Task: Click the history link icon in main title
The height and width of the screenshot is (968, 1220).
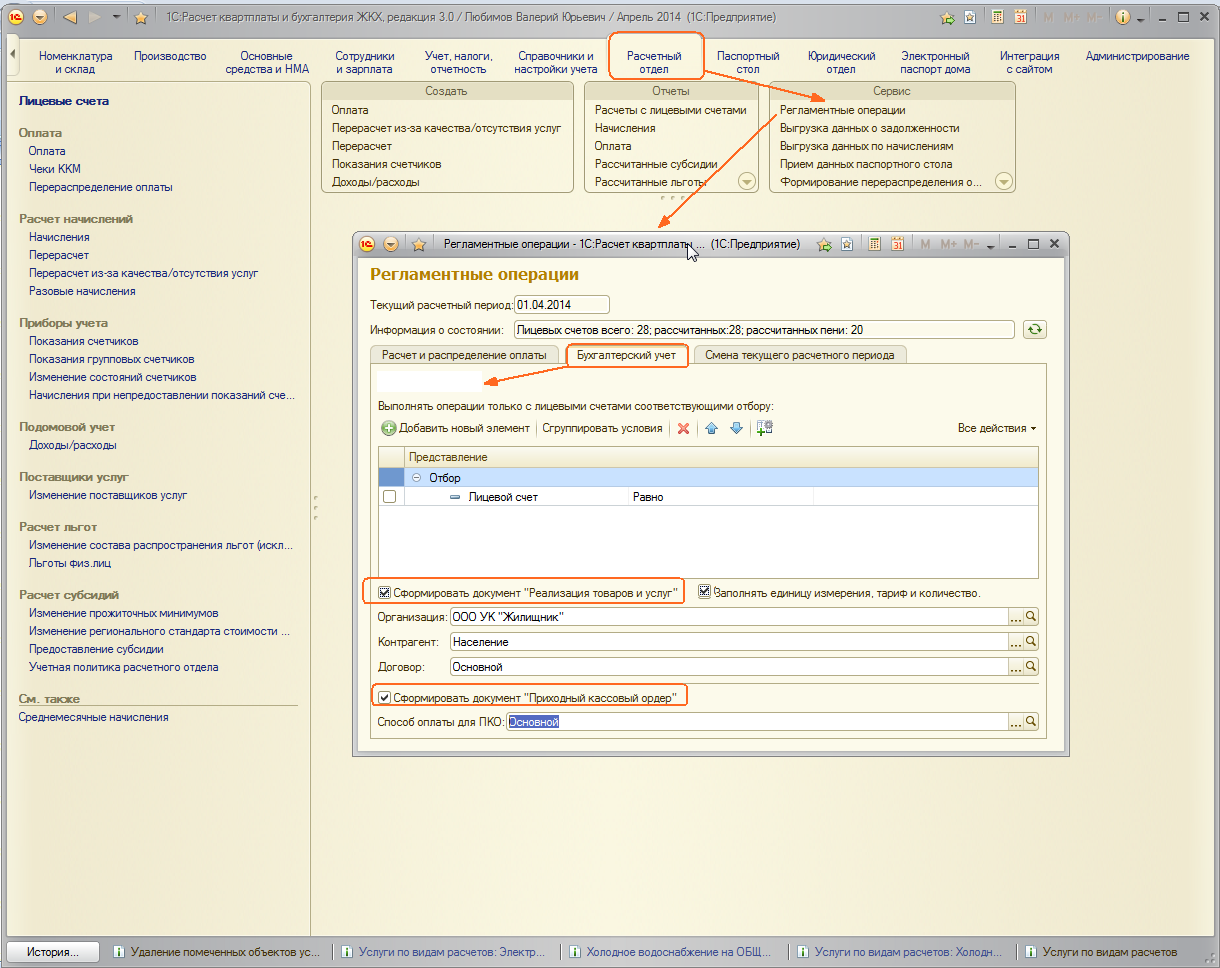Action: [x=970, y=17]
